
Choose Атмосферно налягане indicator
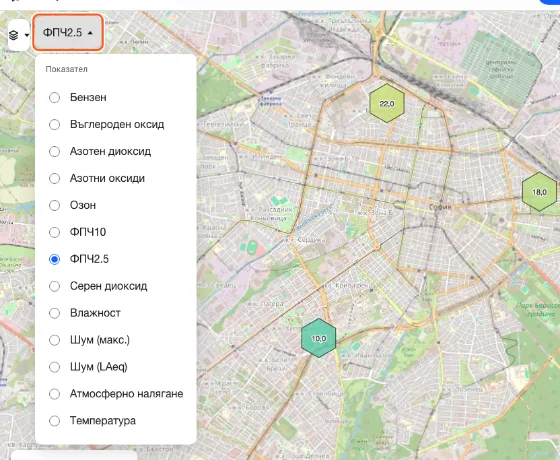pos(54,394)
